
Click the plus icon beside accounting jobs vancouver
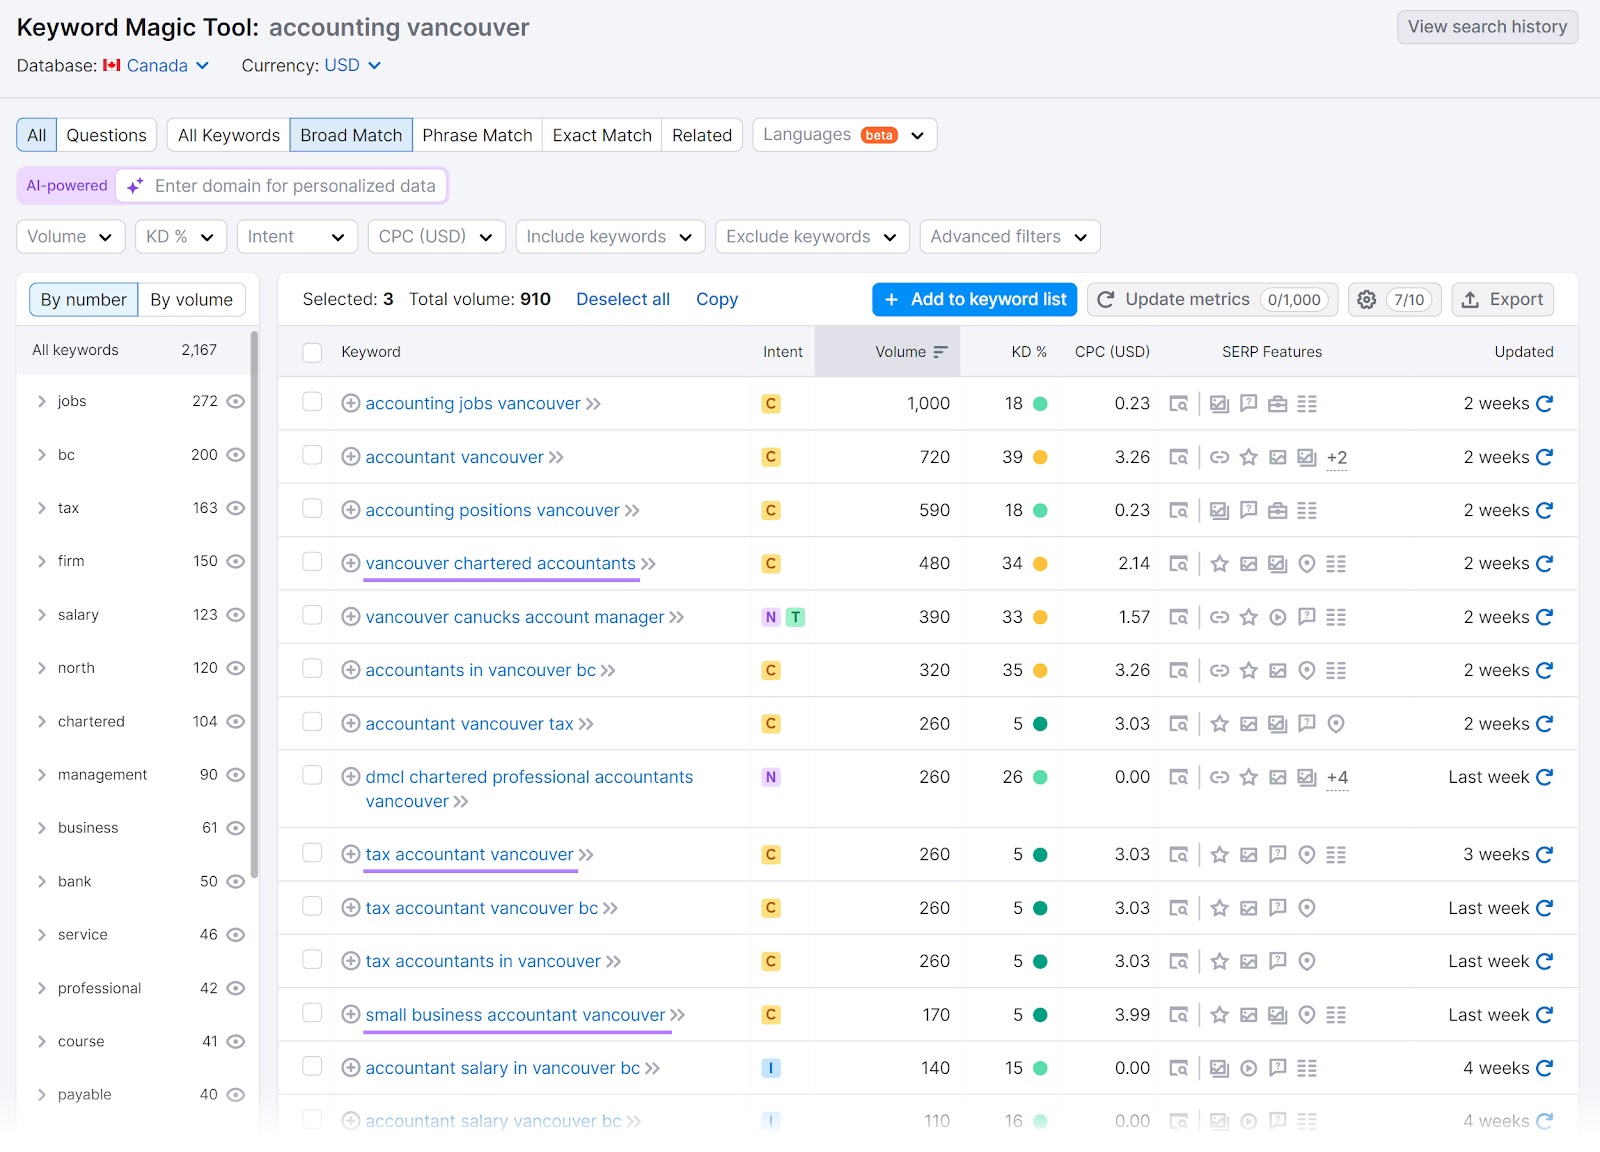tap(351, 403)
